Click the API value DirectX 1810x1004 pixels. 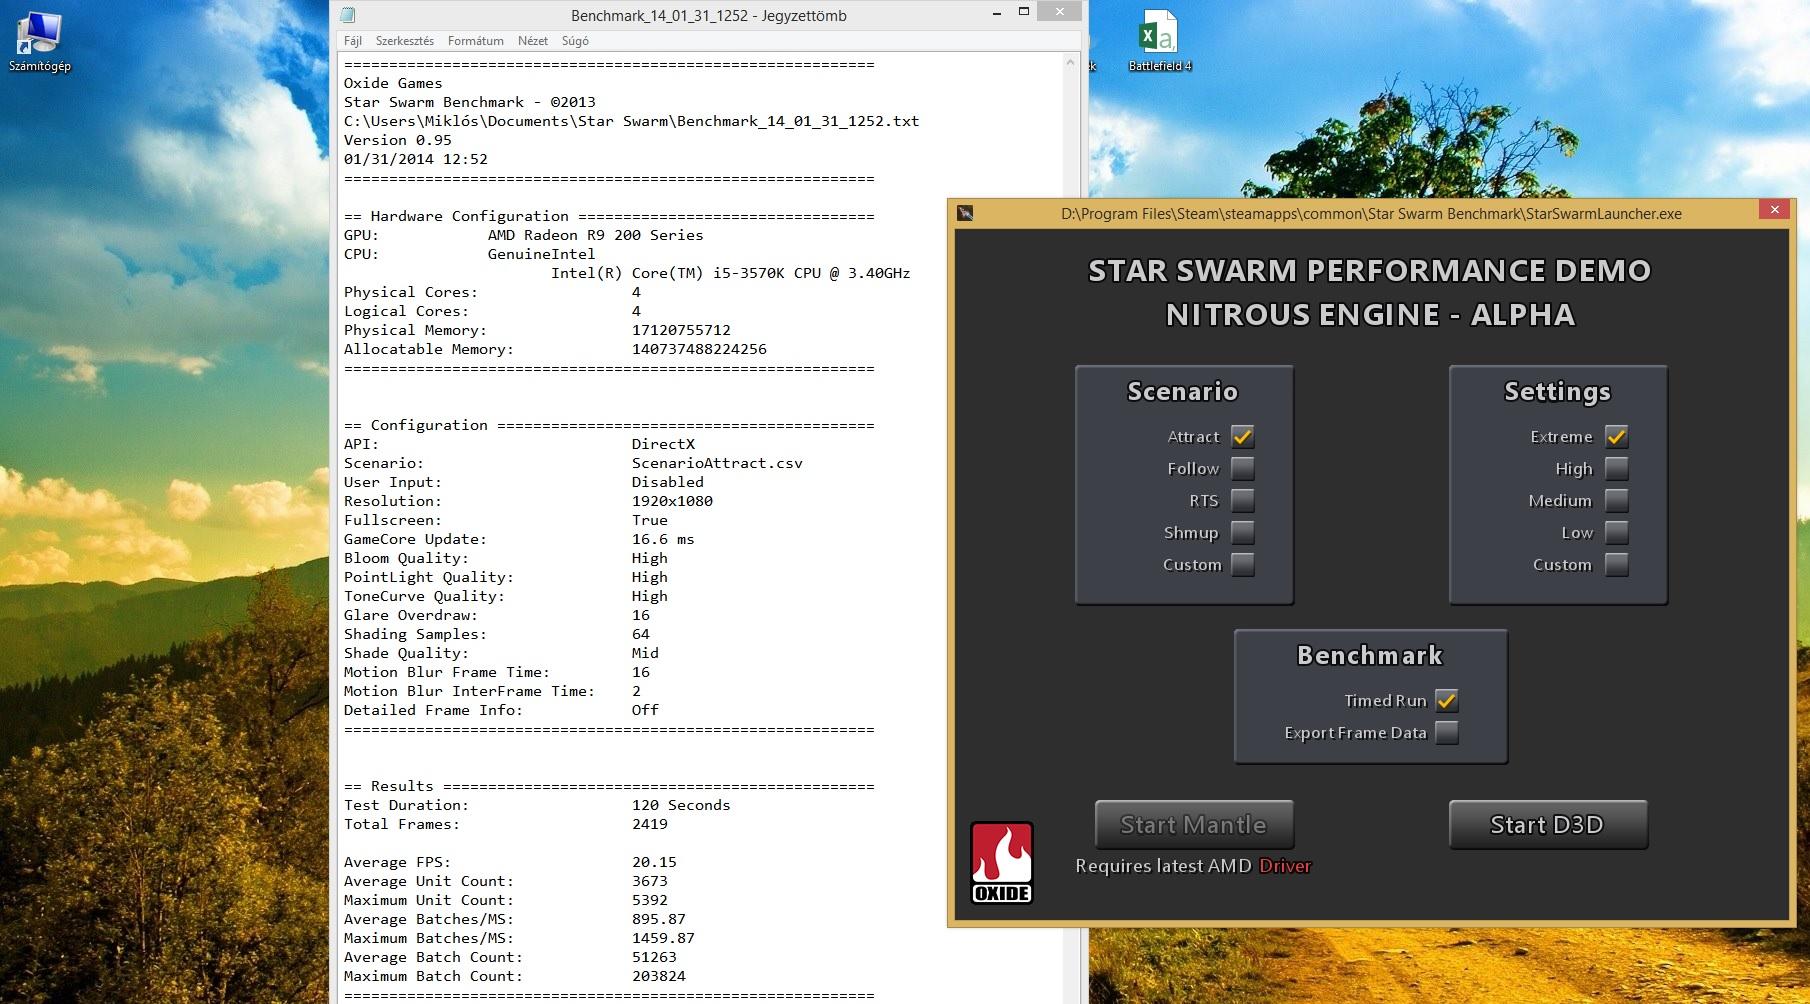tap(663, 444)
